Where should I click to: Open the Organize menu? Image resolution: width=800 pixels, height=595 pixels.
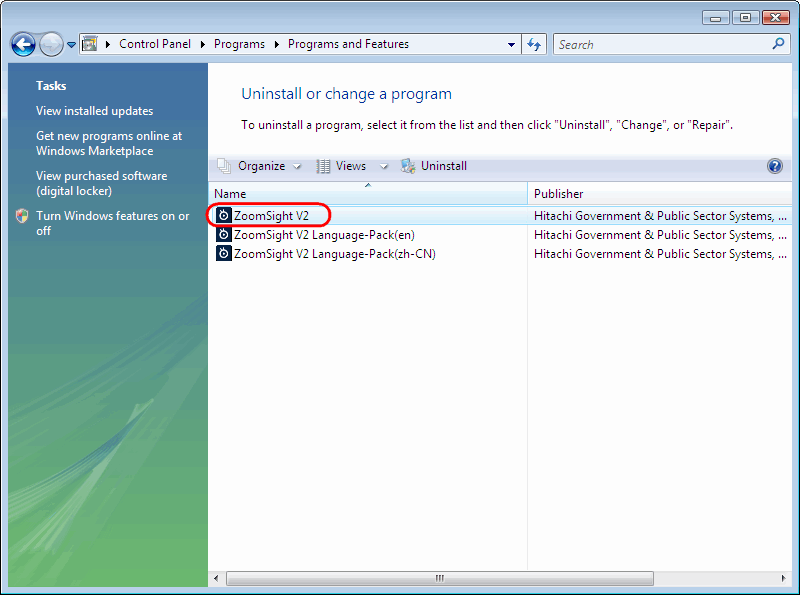pos(261,166)
